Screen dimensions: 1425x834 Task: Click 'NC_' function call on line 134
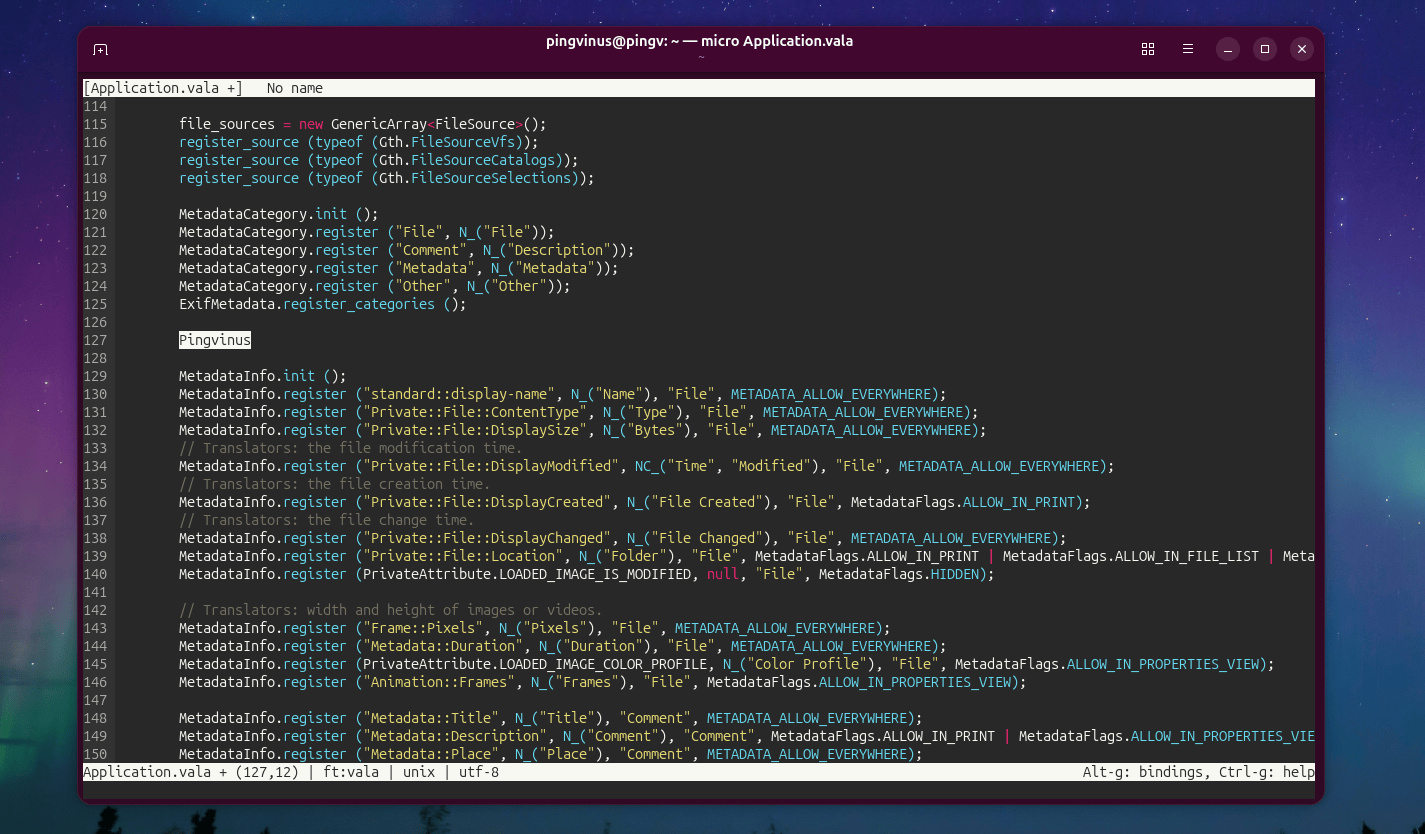[647, 466]
